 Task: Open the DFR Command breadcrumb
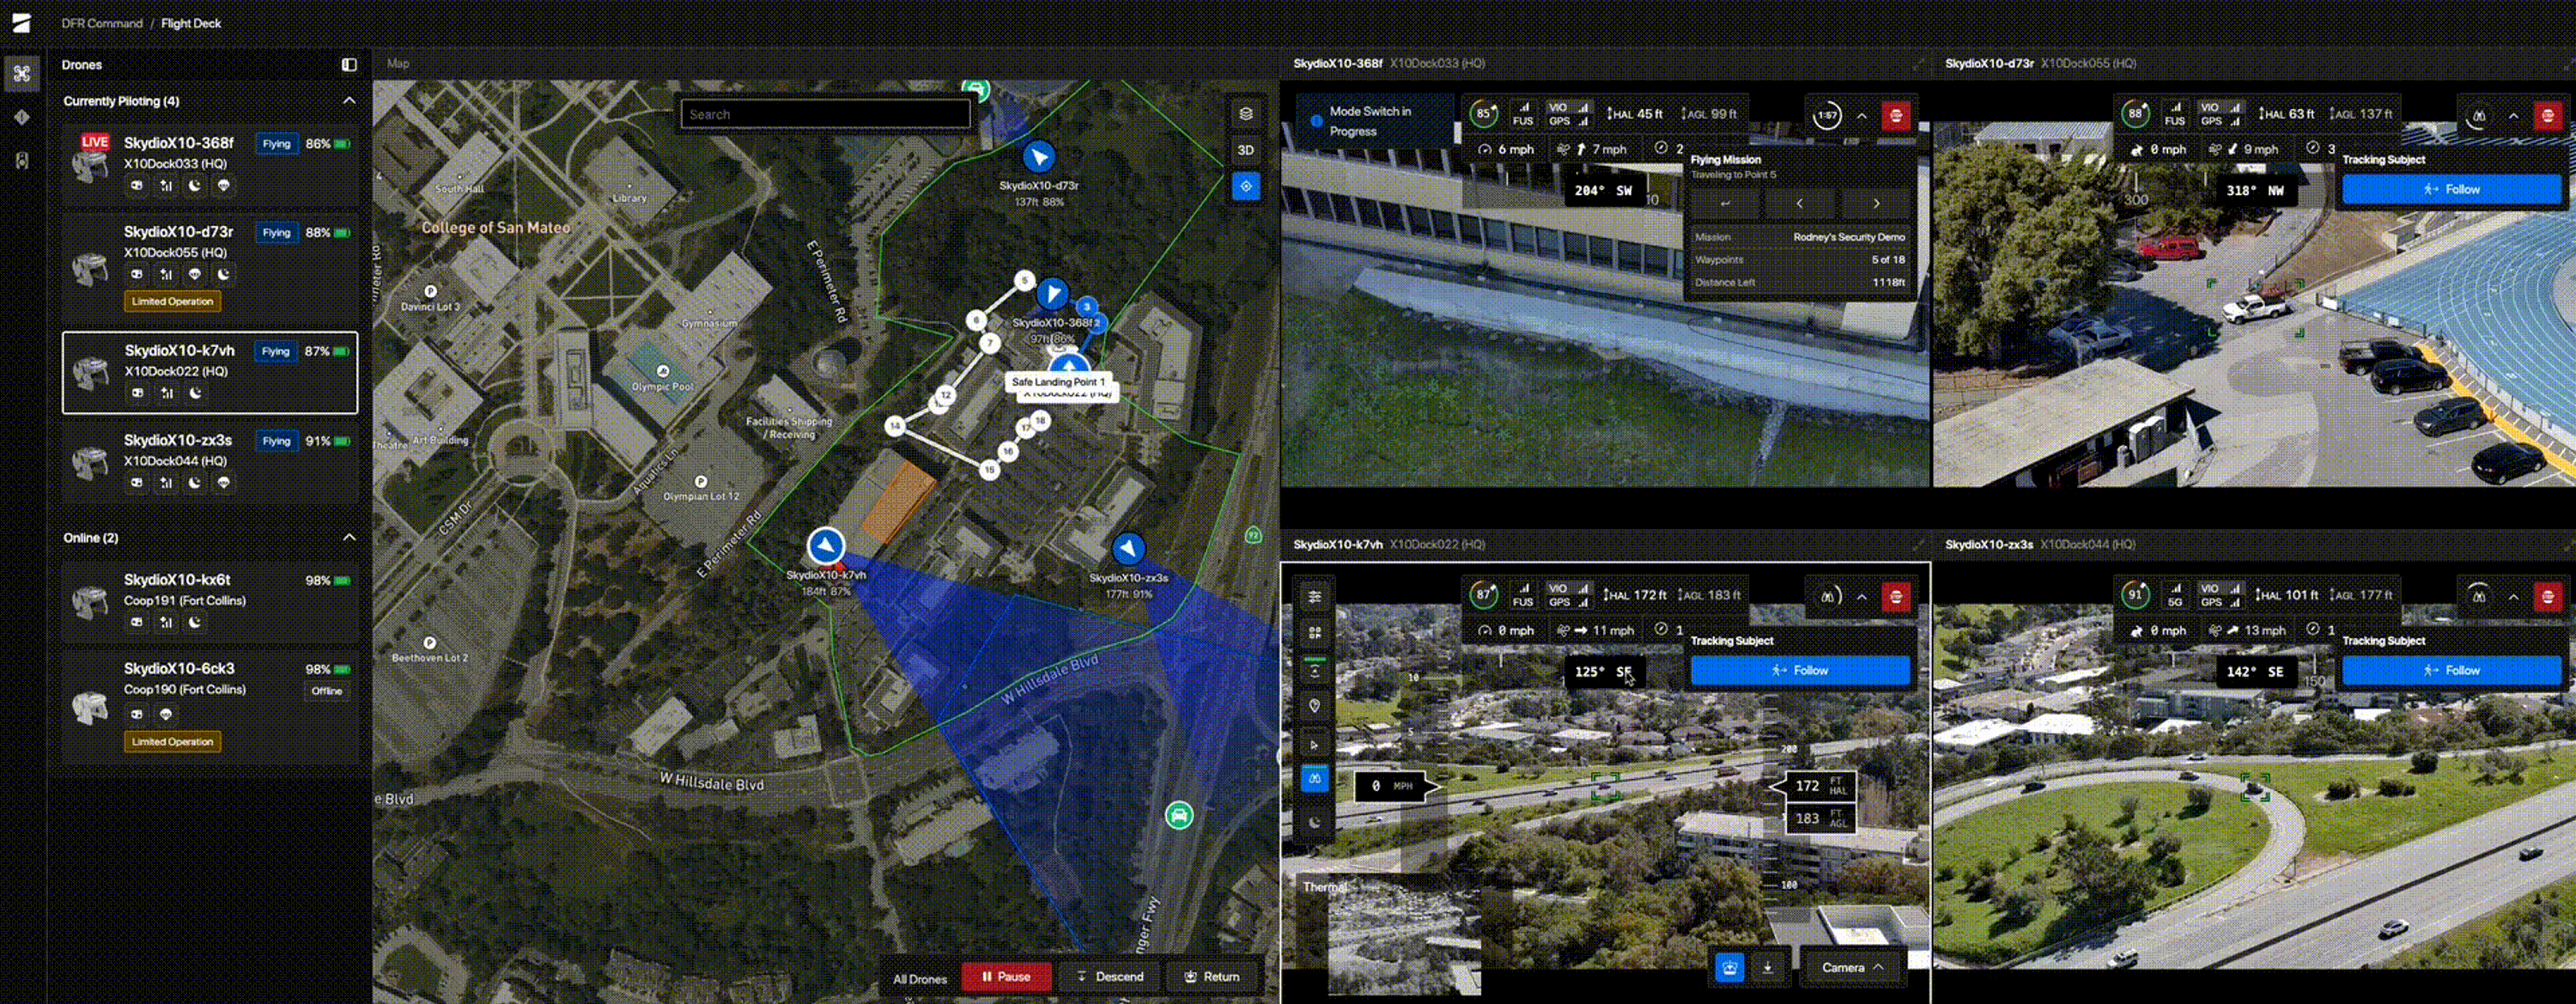pos(102,23)
